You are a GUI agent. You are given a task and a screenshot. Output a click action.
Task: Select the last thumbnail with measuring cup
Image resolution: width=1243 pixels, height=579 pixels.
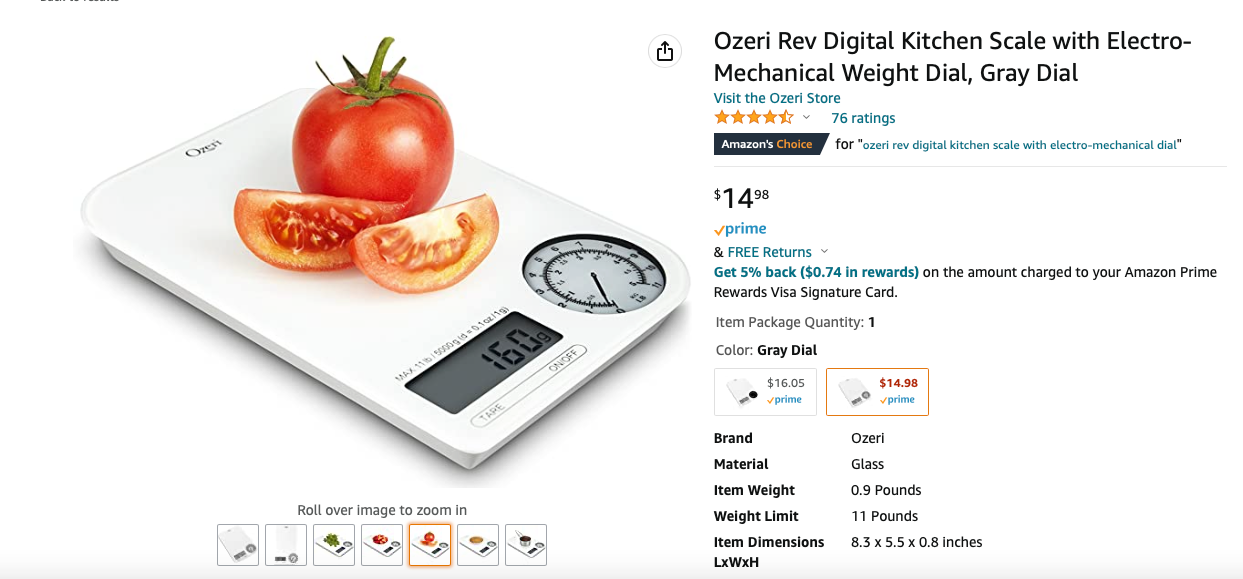point(526,545)
